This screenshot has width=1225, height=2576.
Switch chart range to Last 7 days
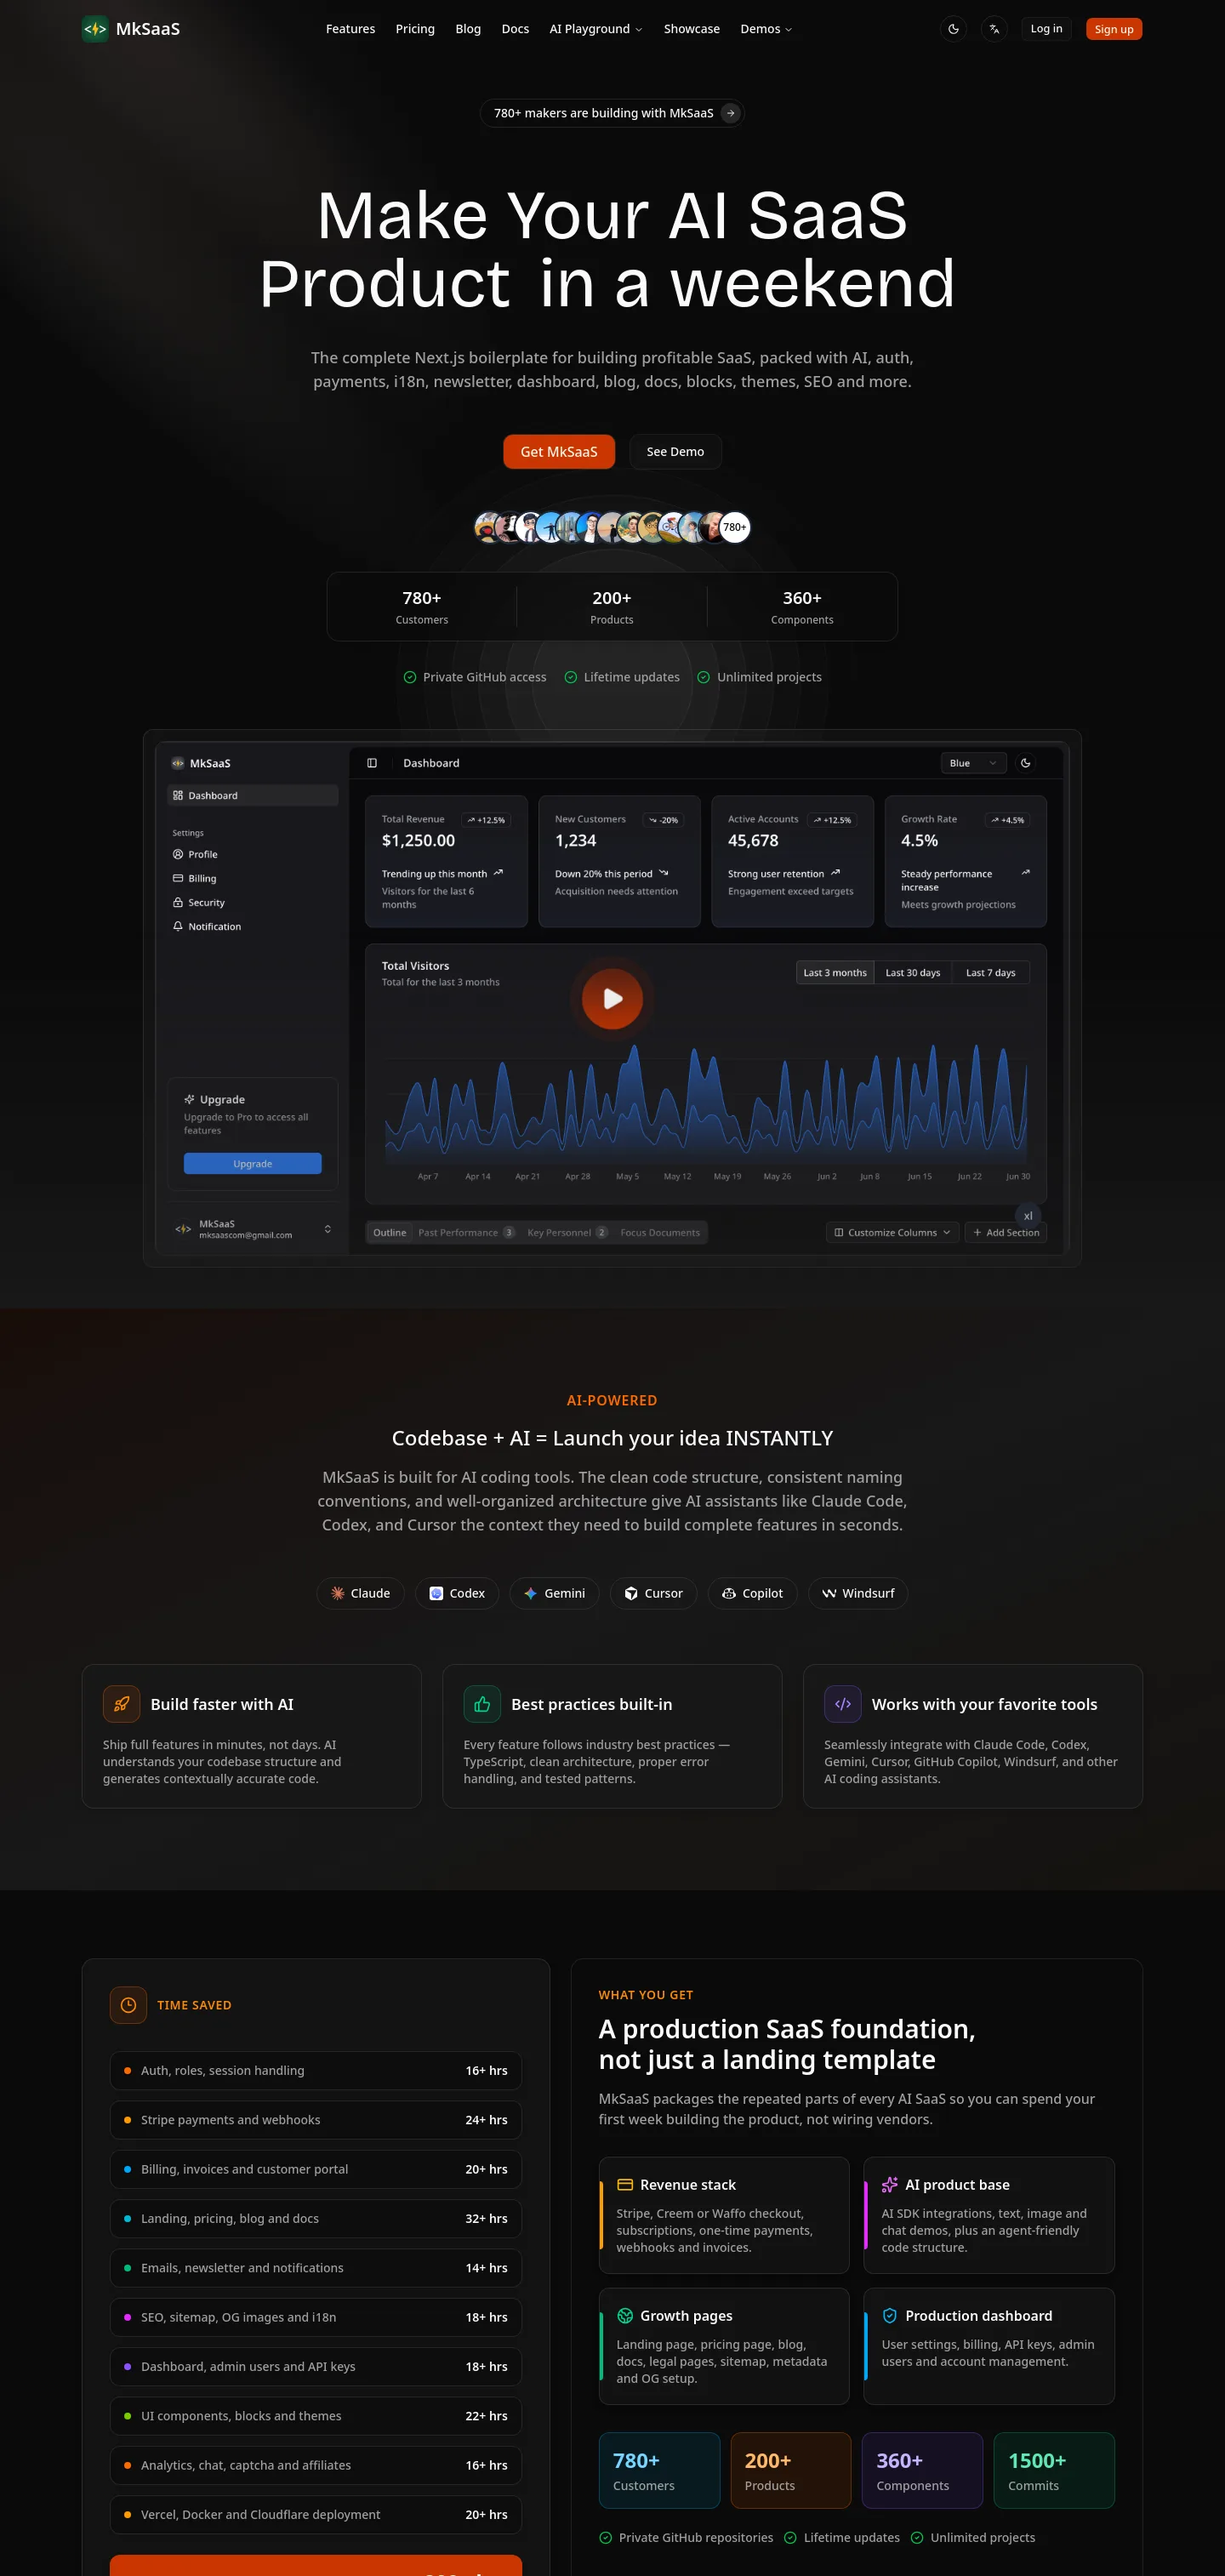point(990,972)
